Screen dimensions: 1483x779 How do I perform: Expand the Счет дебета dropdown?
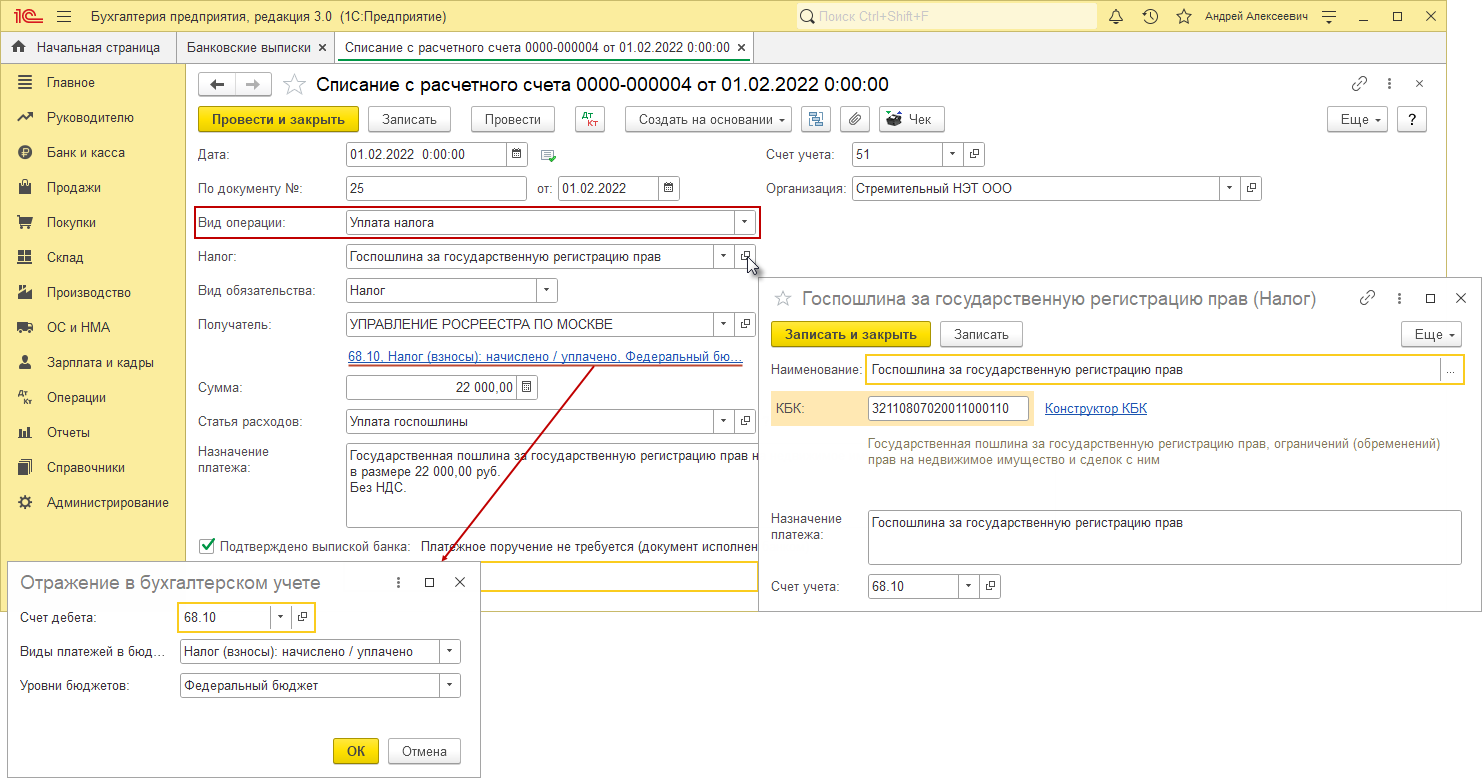(x=281, y=618)
